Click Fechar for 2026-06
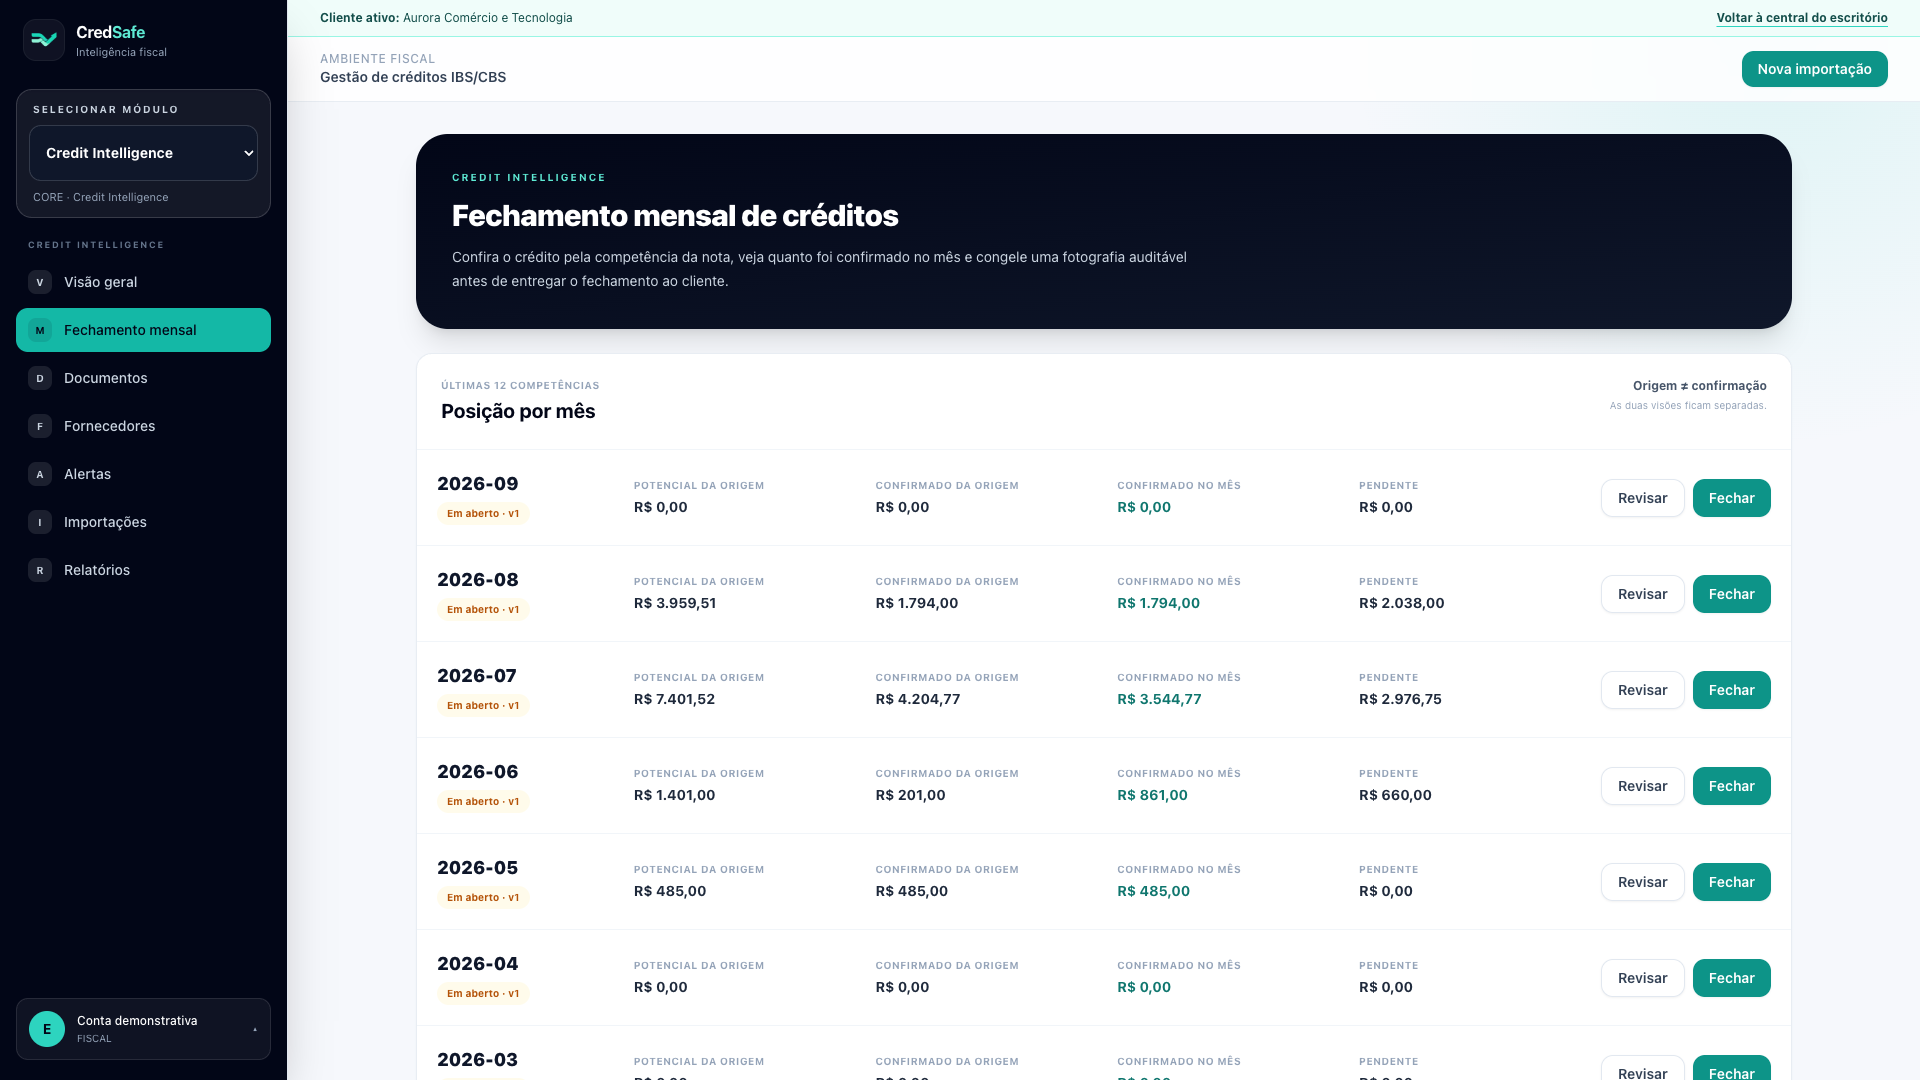The height and width of the screenshot is (1080, 1920). click(x=1731, y=786)
